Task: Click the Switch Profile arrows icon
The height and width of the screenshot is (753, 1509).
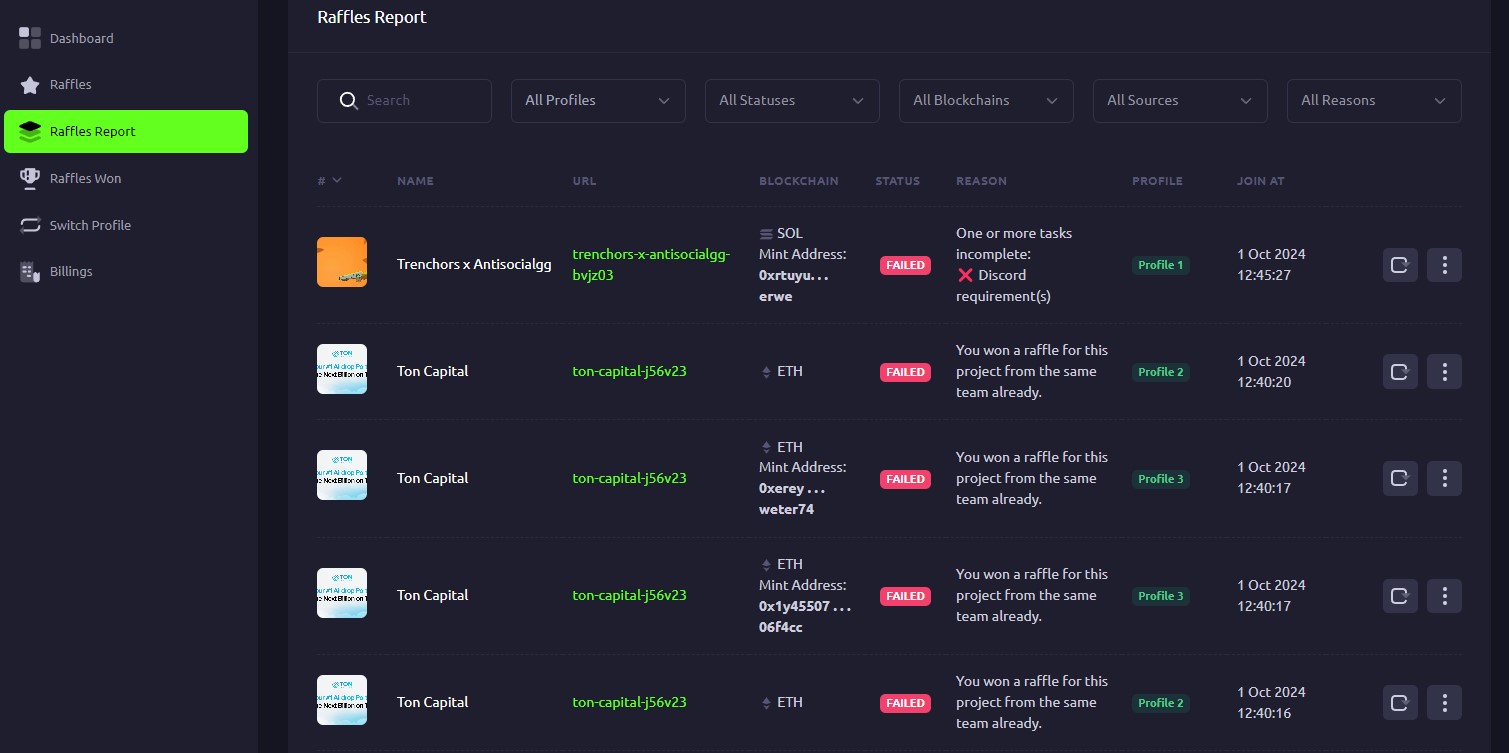Action: click(x=30, y=225)
